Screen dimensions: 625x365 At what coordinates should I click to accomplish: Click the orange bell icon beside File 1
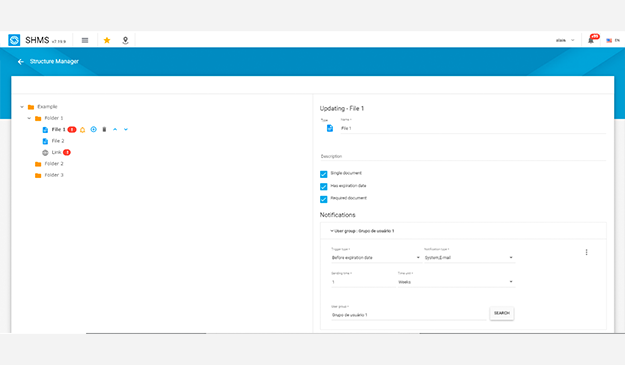tap(83, 130)
